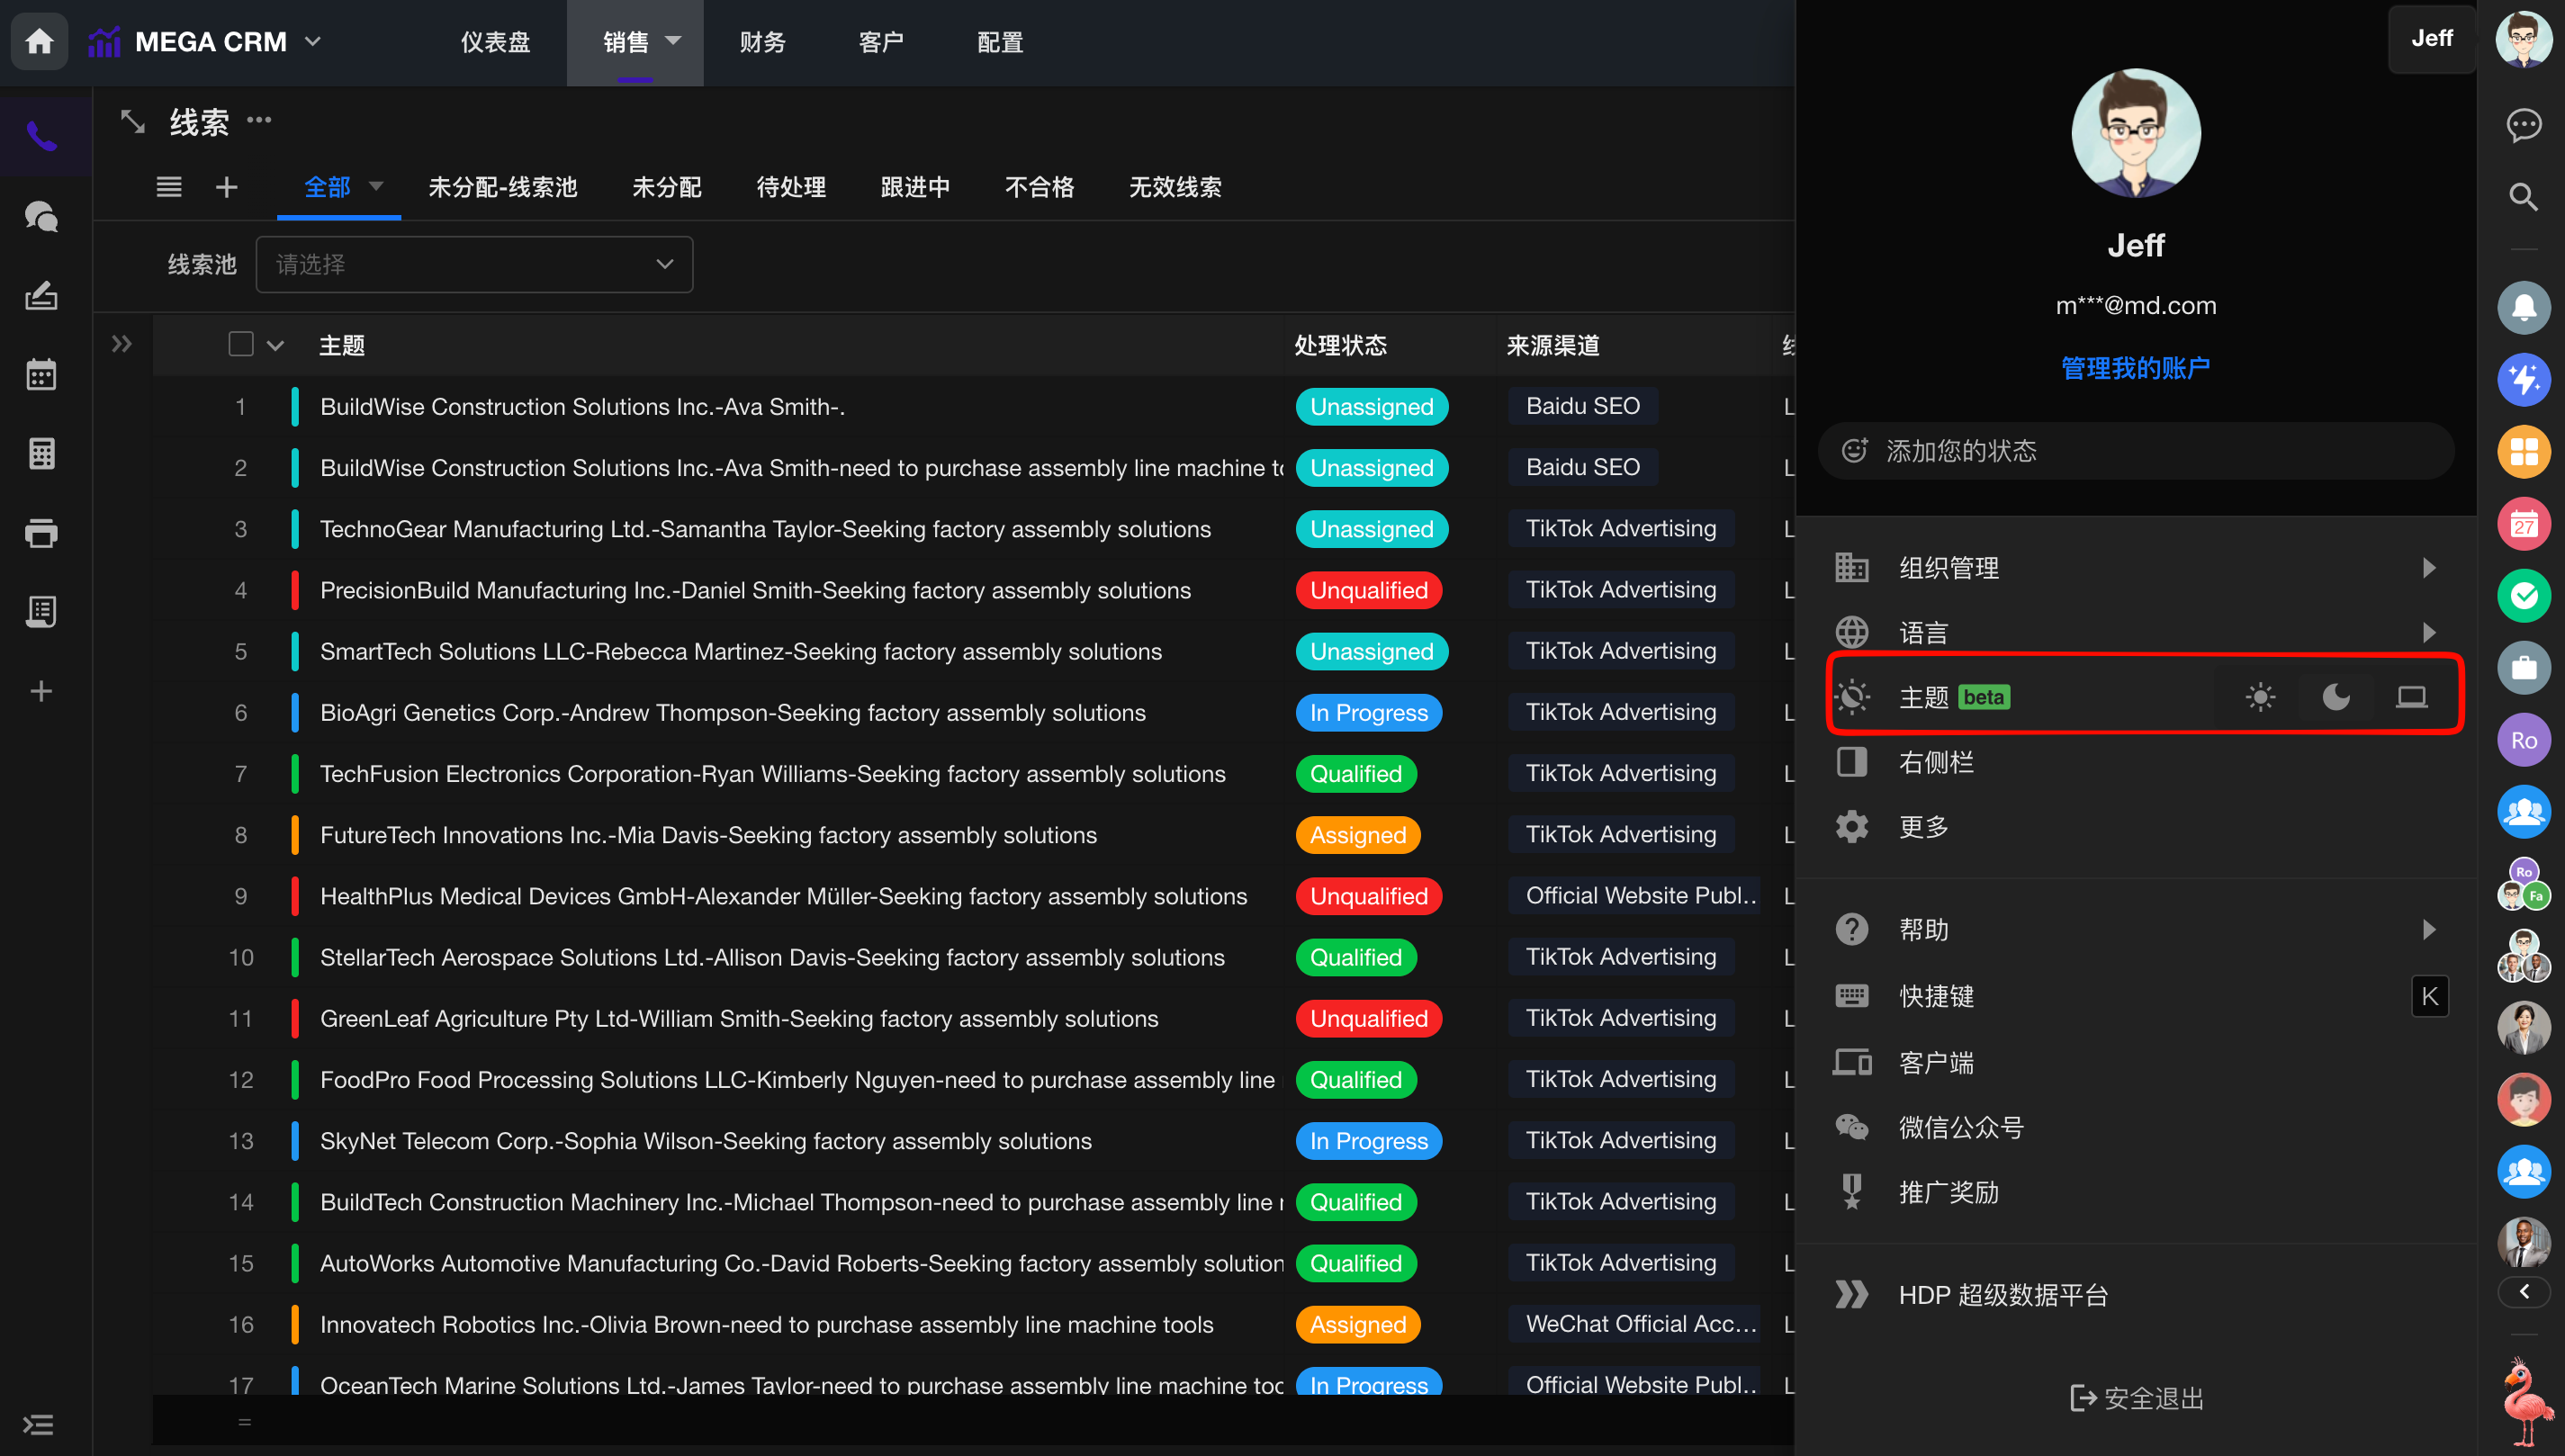This screenshot has width=2565, height=1456.
Task: Click the 管理我的账户 link
Action: point(2135,368)
